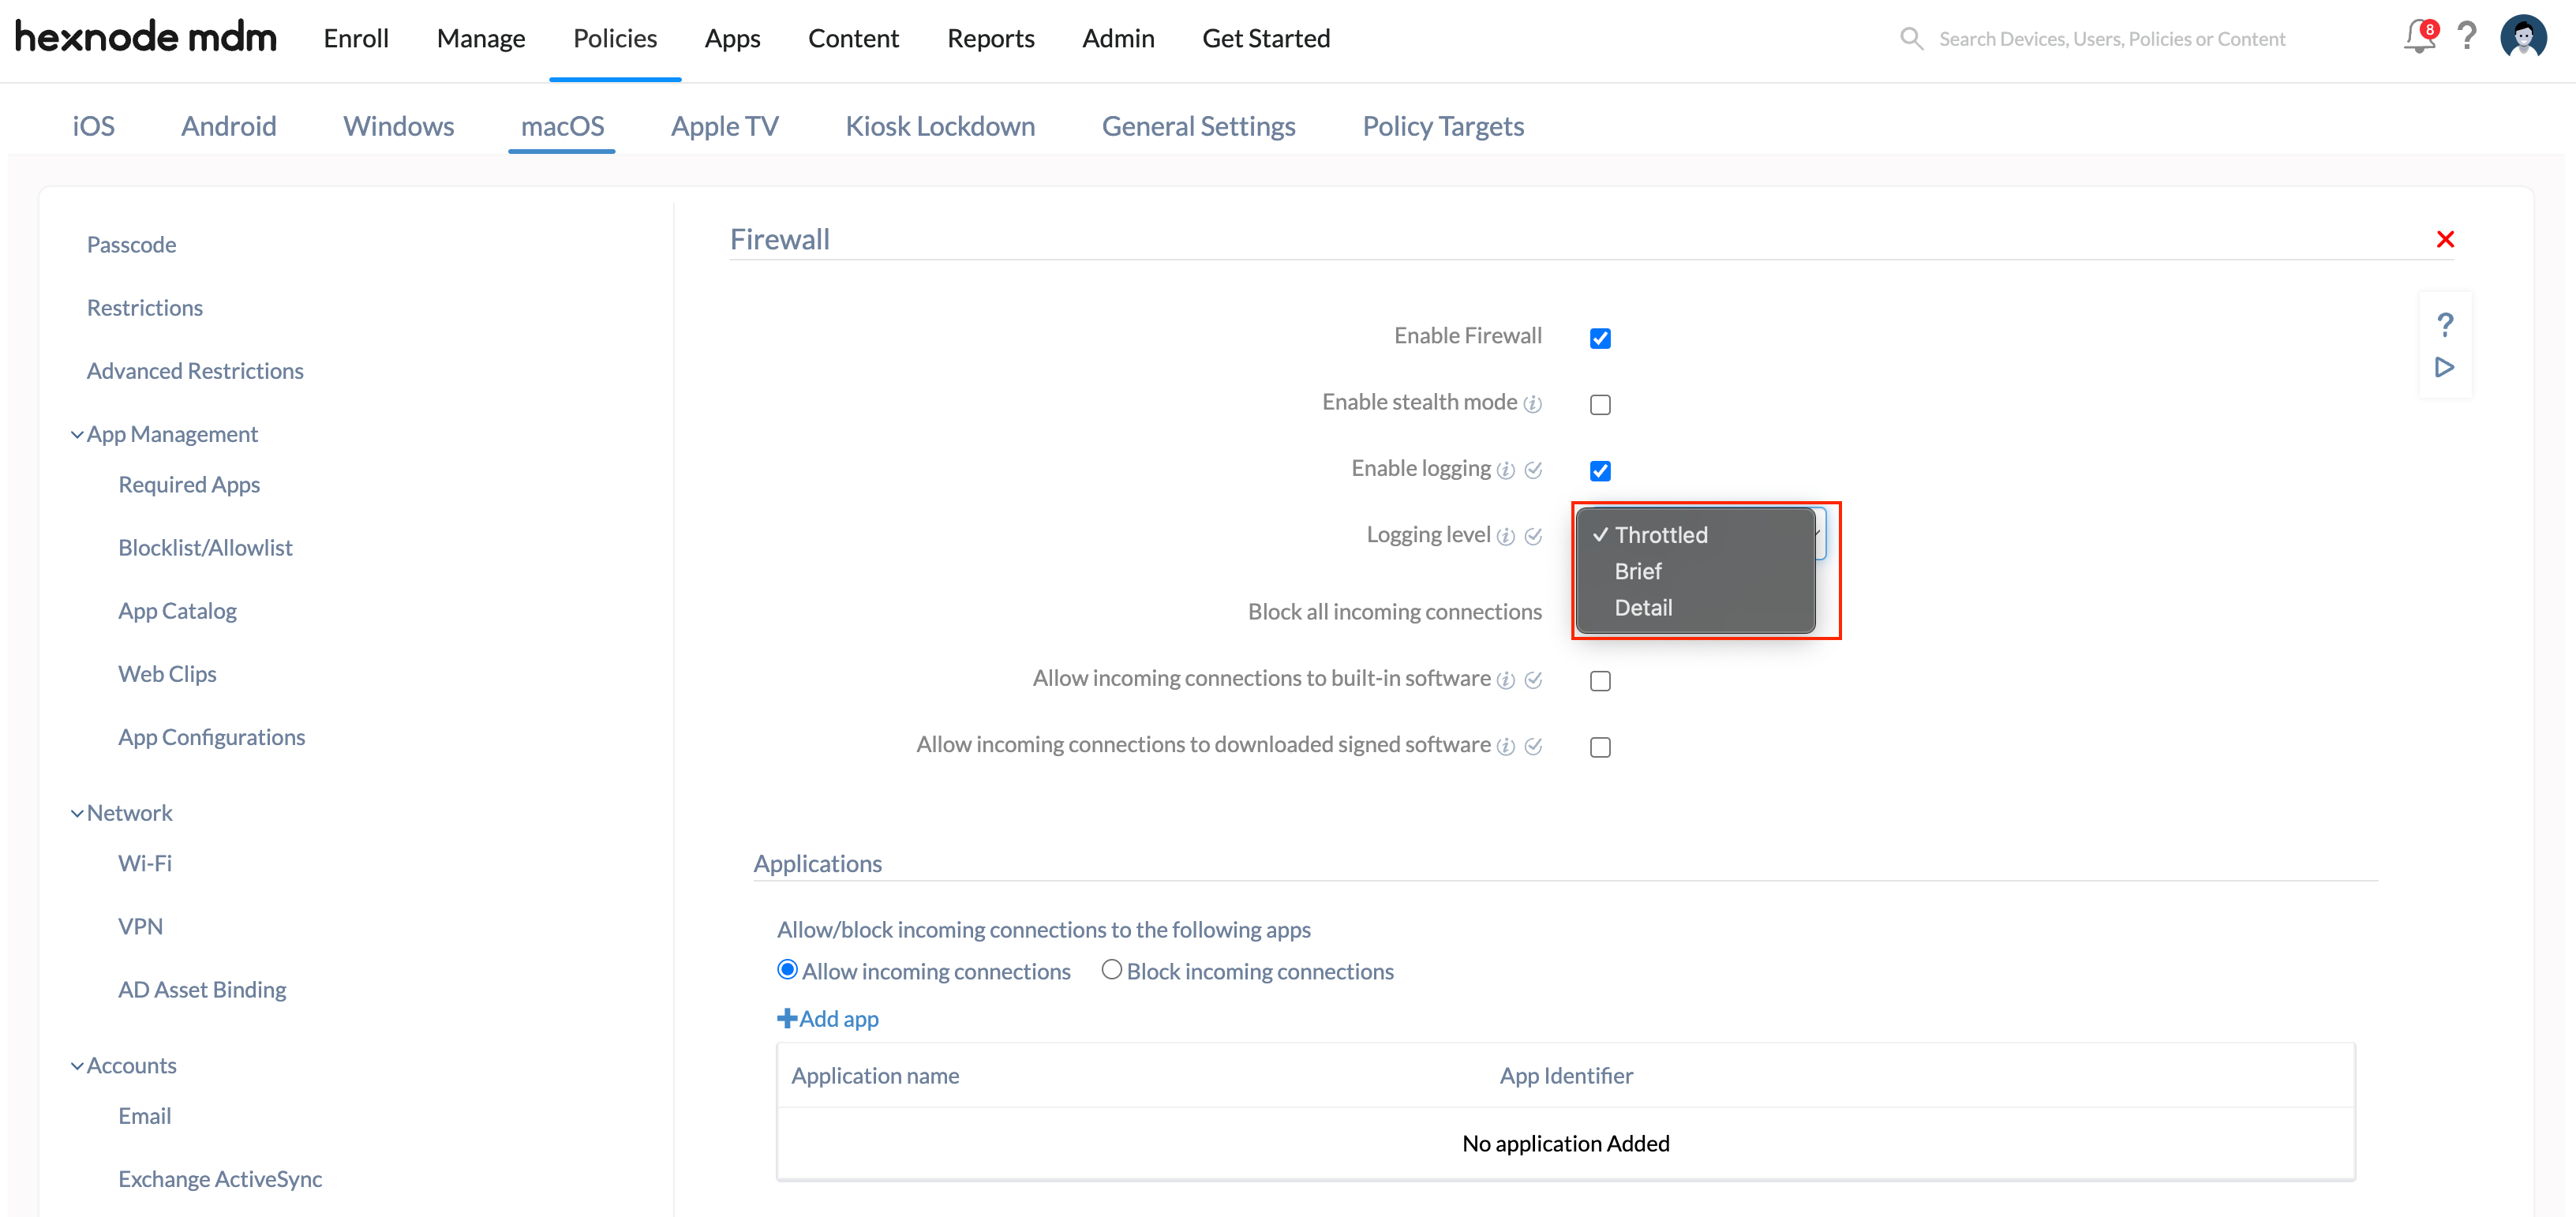Click the hexnode mdm logo
Viewport: 2576px width, 1217px height.
[145, 37]
